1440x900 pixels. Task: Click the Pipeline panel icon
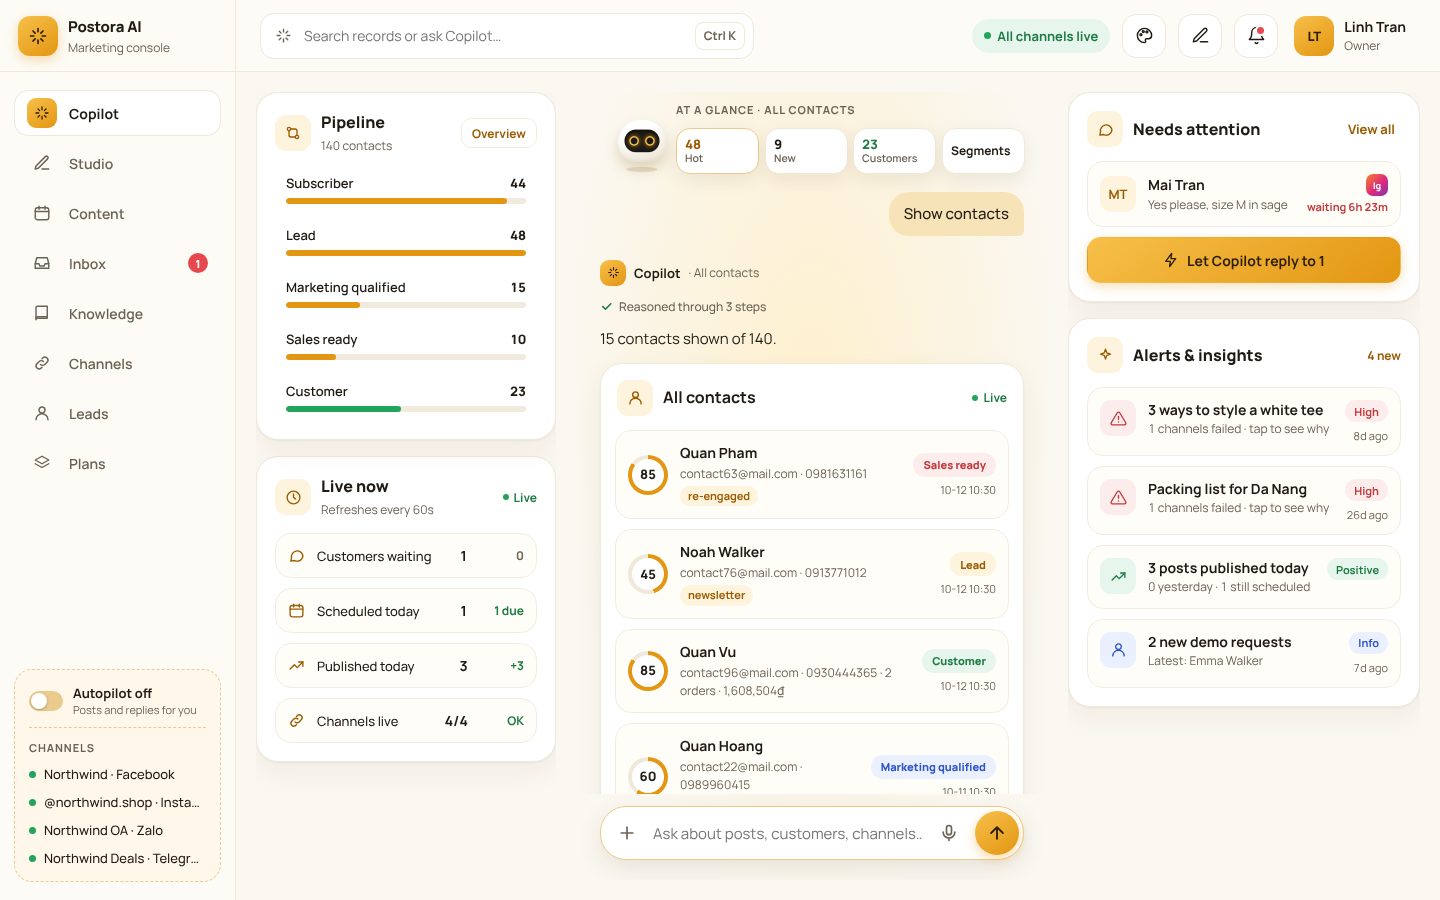pos(293,133)
